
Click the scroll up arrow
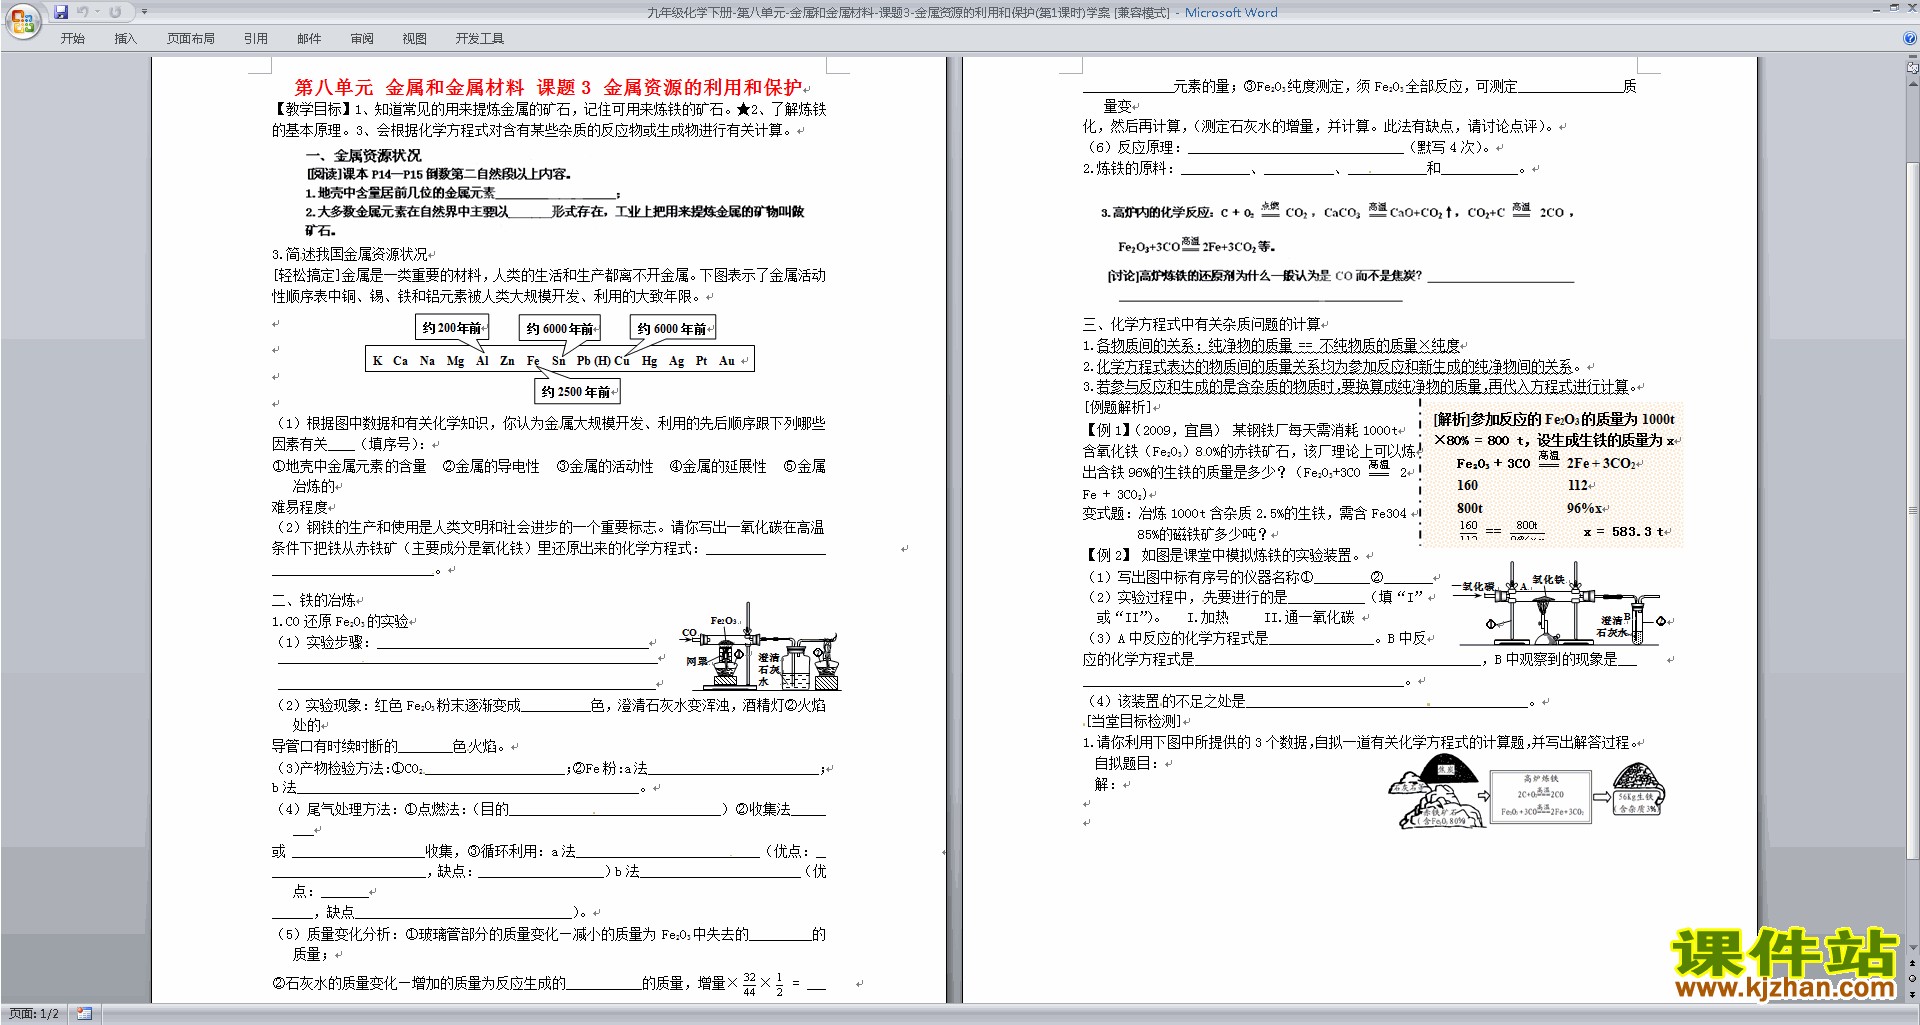click(1913, 84)
